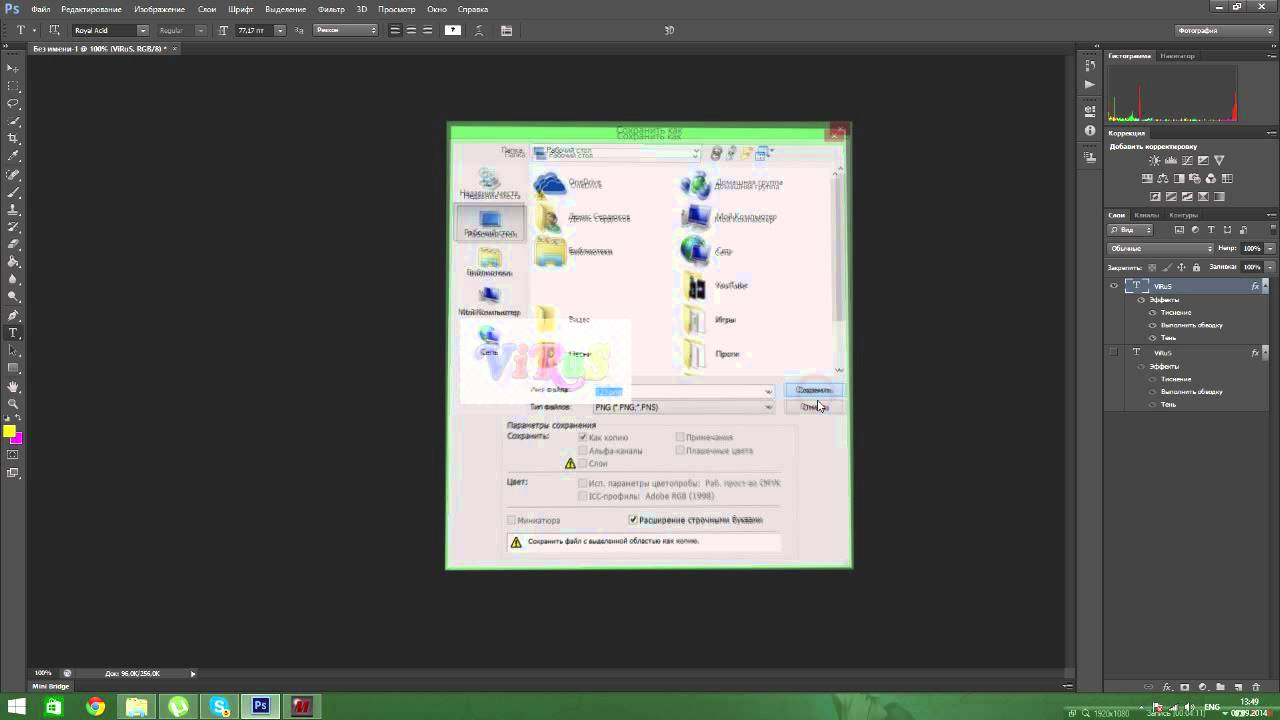Image resolution: width=1280 pixels, height=720 pixels.
Task: Open Google Chrome from the taskbar
Action: (95, 707)
